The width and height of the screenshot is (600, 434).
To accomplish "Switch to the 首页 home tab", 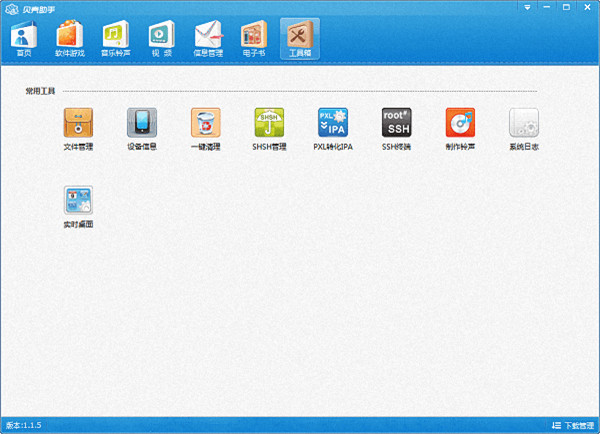I will [x=23, y=38].
